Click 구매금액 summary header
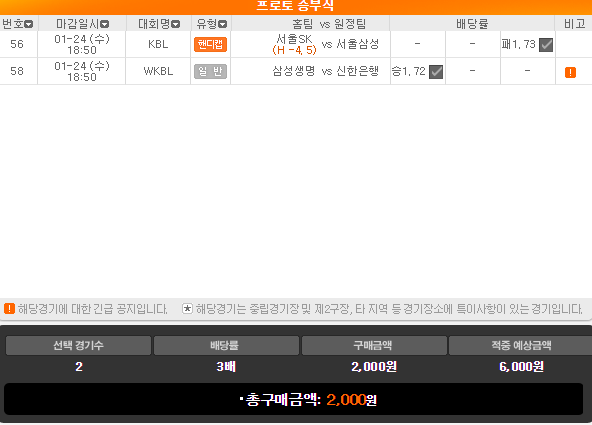 (x=374, y=345)
